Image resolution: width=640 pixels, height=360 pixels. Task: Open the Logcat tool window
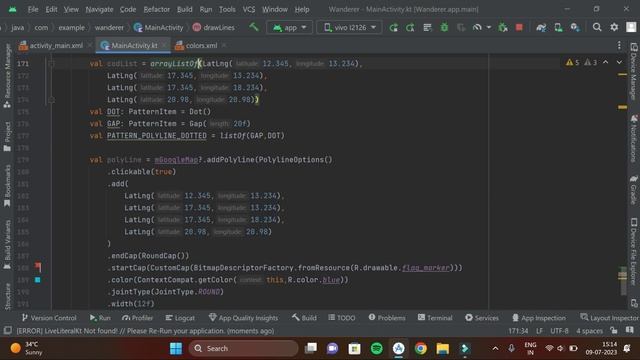tap(180, 318)
